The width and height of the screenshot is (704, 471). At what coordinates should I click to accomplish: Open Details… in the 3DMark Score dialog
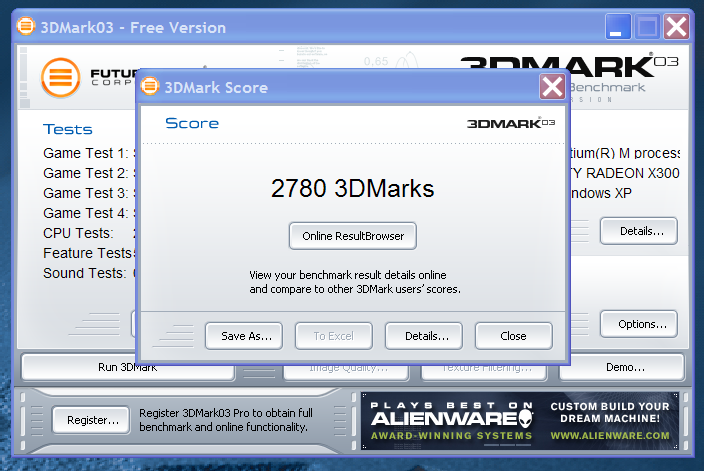point(424,336)
